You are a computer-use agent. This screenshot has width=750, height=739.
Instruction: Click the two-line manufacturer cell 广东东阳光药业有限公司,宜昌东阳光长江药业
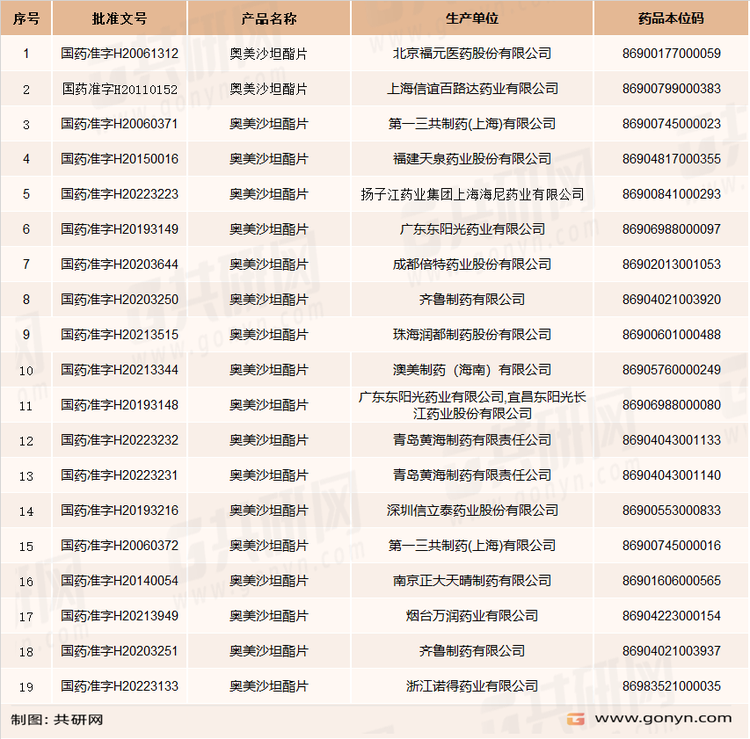tap(472, 405)
